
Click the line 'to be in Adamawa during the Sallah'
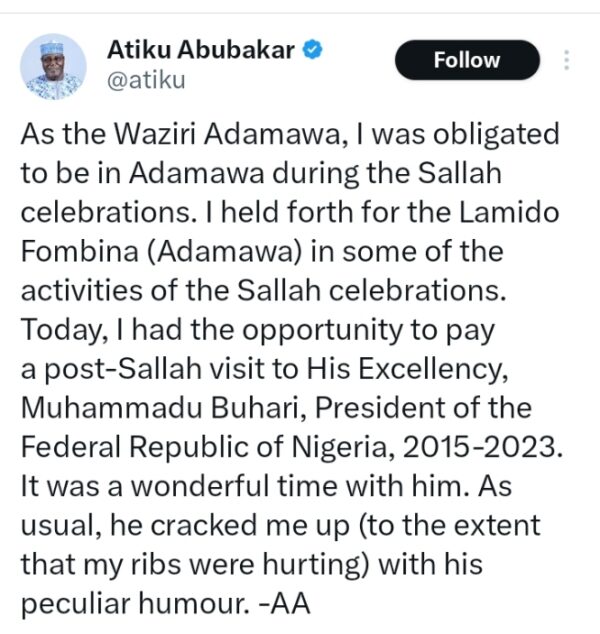[261, 173]
